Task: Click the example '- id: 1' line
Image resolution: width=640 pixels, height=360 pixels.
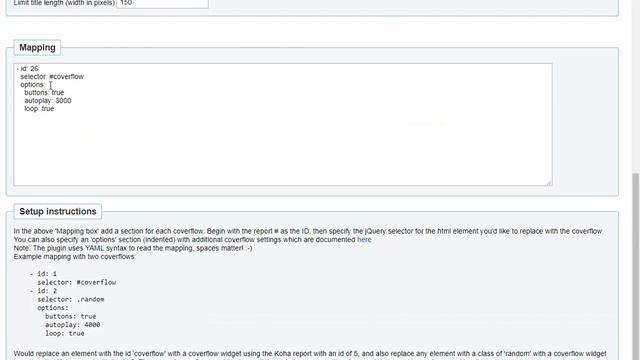Action: (x=43, y=274)
